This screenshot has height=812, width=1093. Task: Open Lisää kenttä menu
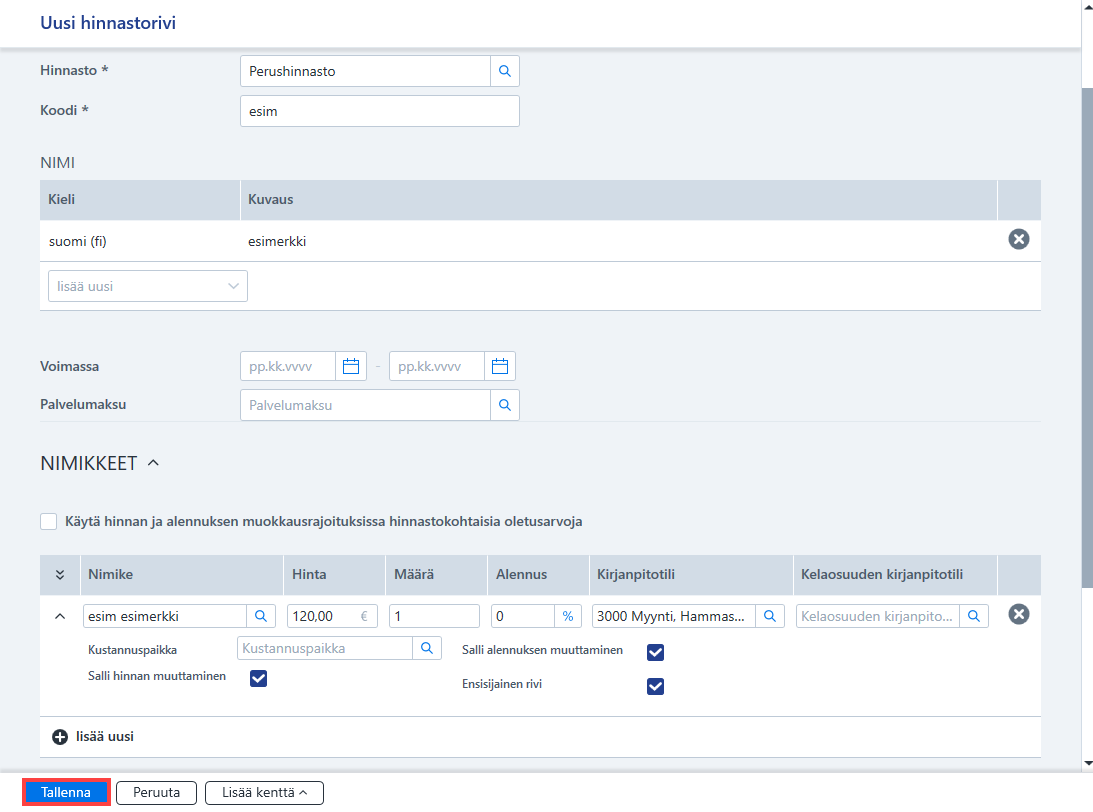click(264, 792)
